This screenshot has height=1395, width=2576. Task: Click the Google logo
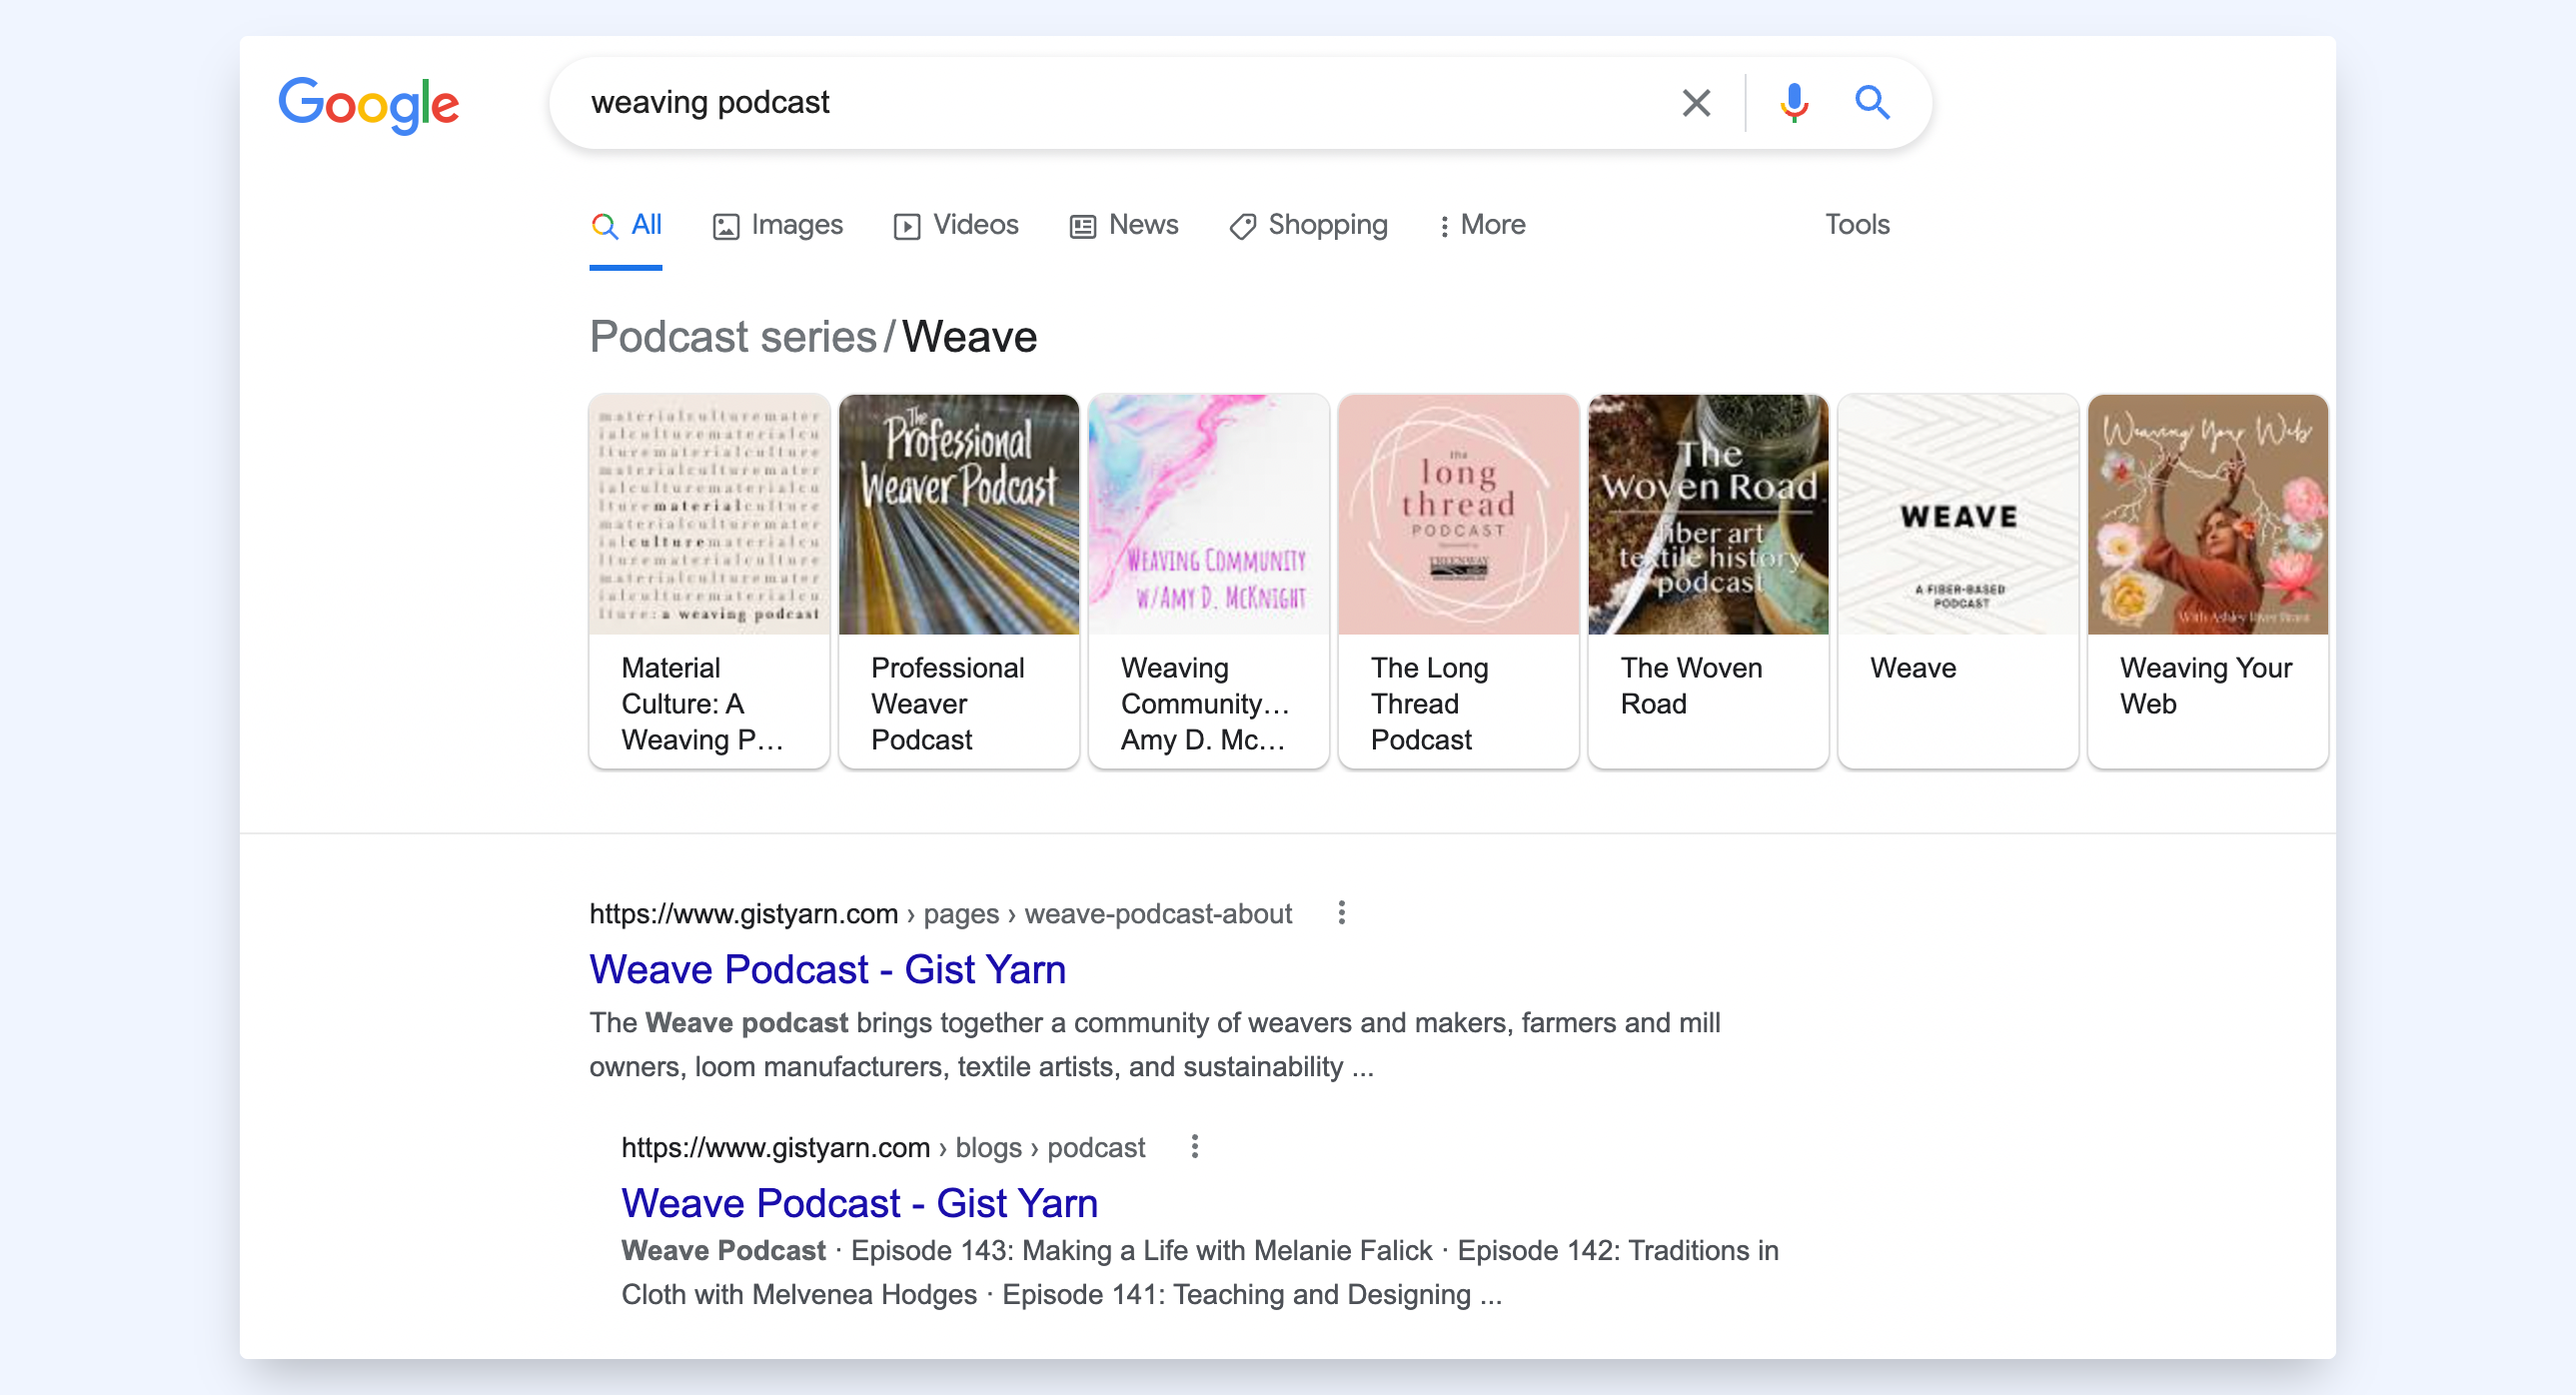pos(368,104)
